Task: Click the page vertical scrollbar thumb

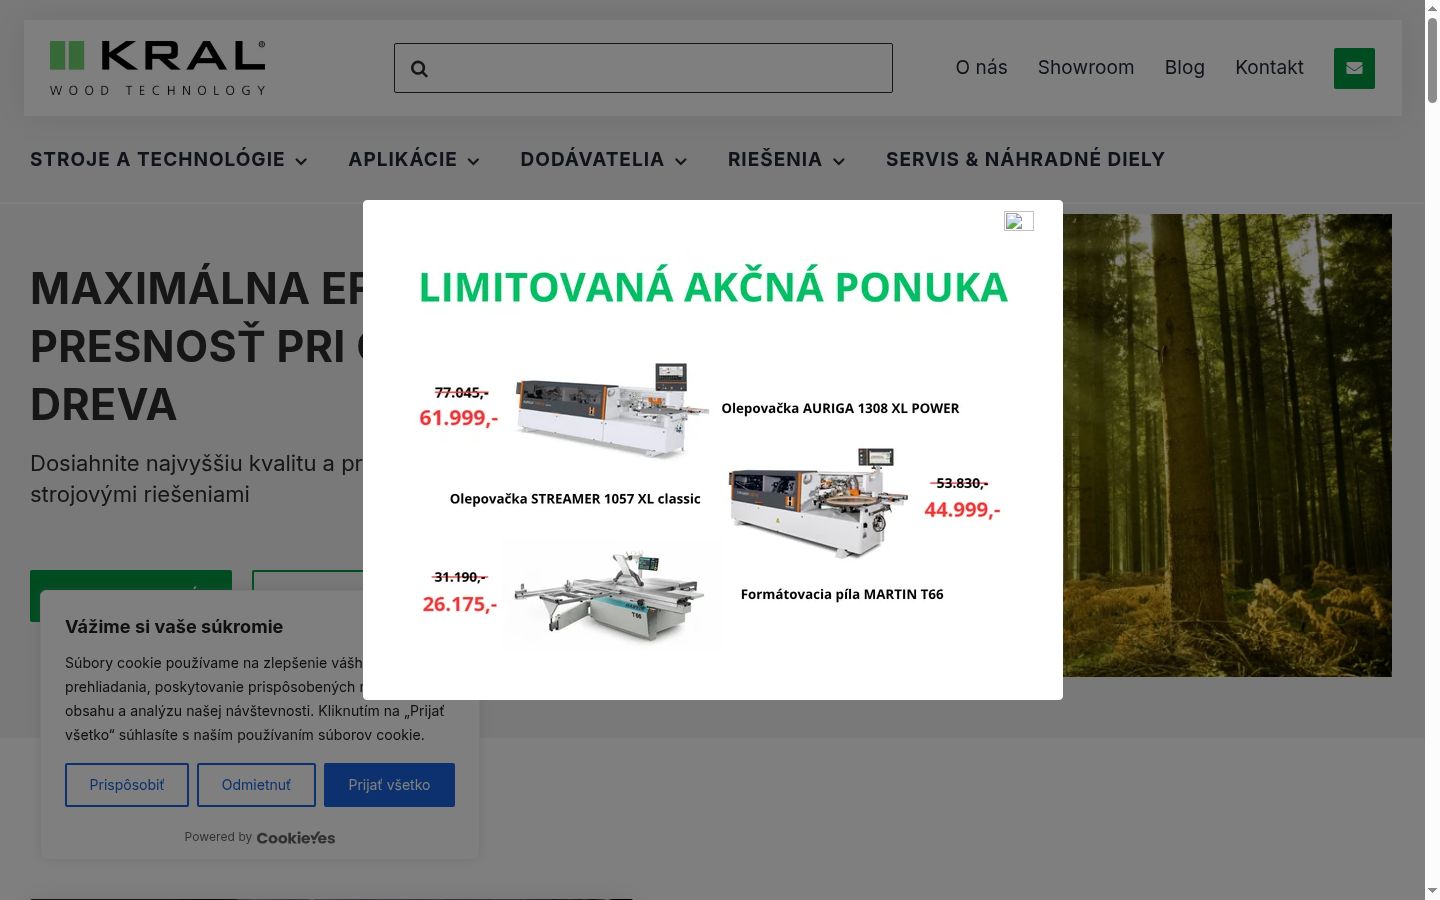Action: pos(1432,60)
